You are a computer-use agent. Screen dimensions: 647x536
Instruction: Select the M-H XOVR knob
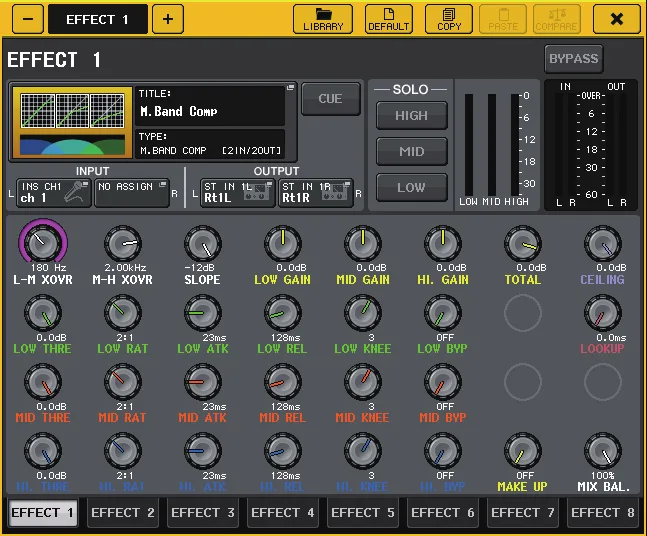tap(123, 243)
